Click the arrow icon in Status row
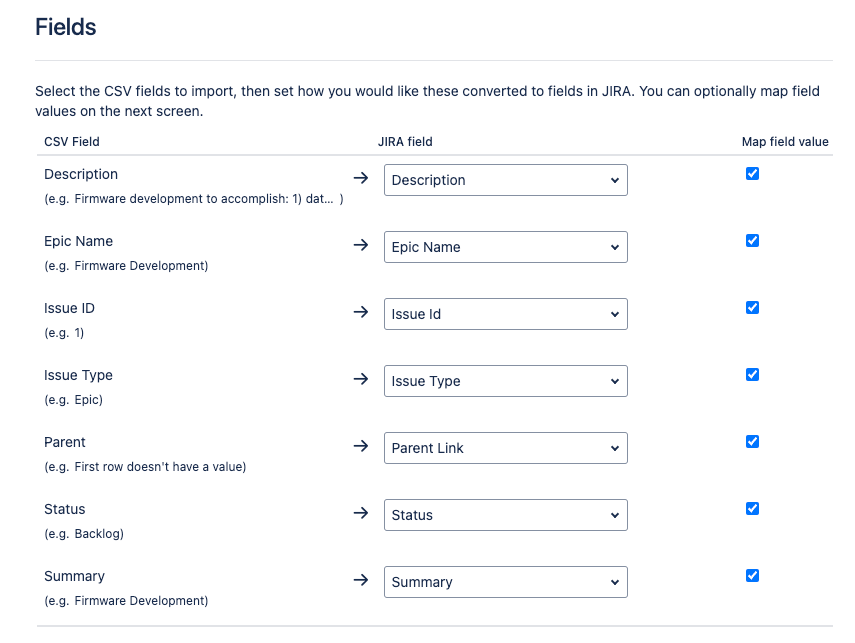The width and height of the screenshot is (855, 643). [360, 513]
